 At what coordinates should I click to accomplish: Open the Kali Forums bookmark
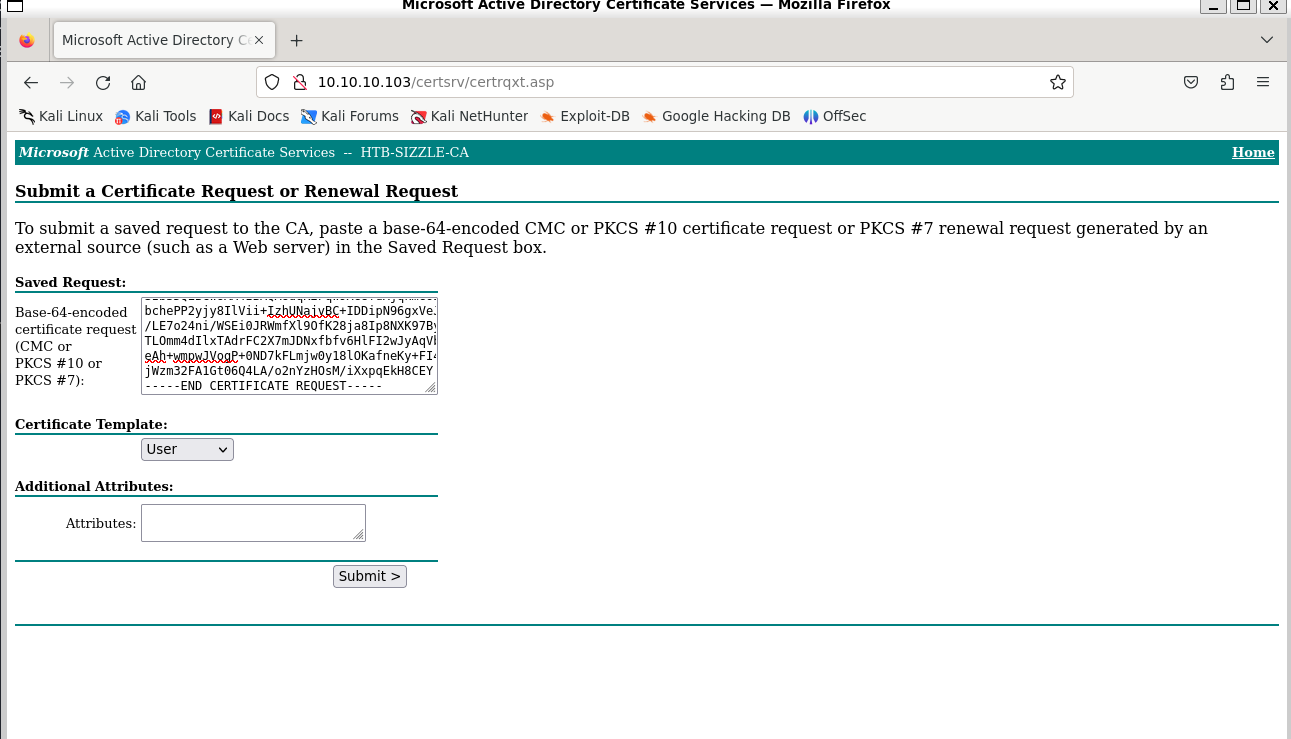click(x=350, y=116)
